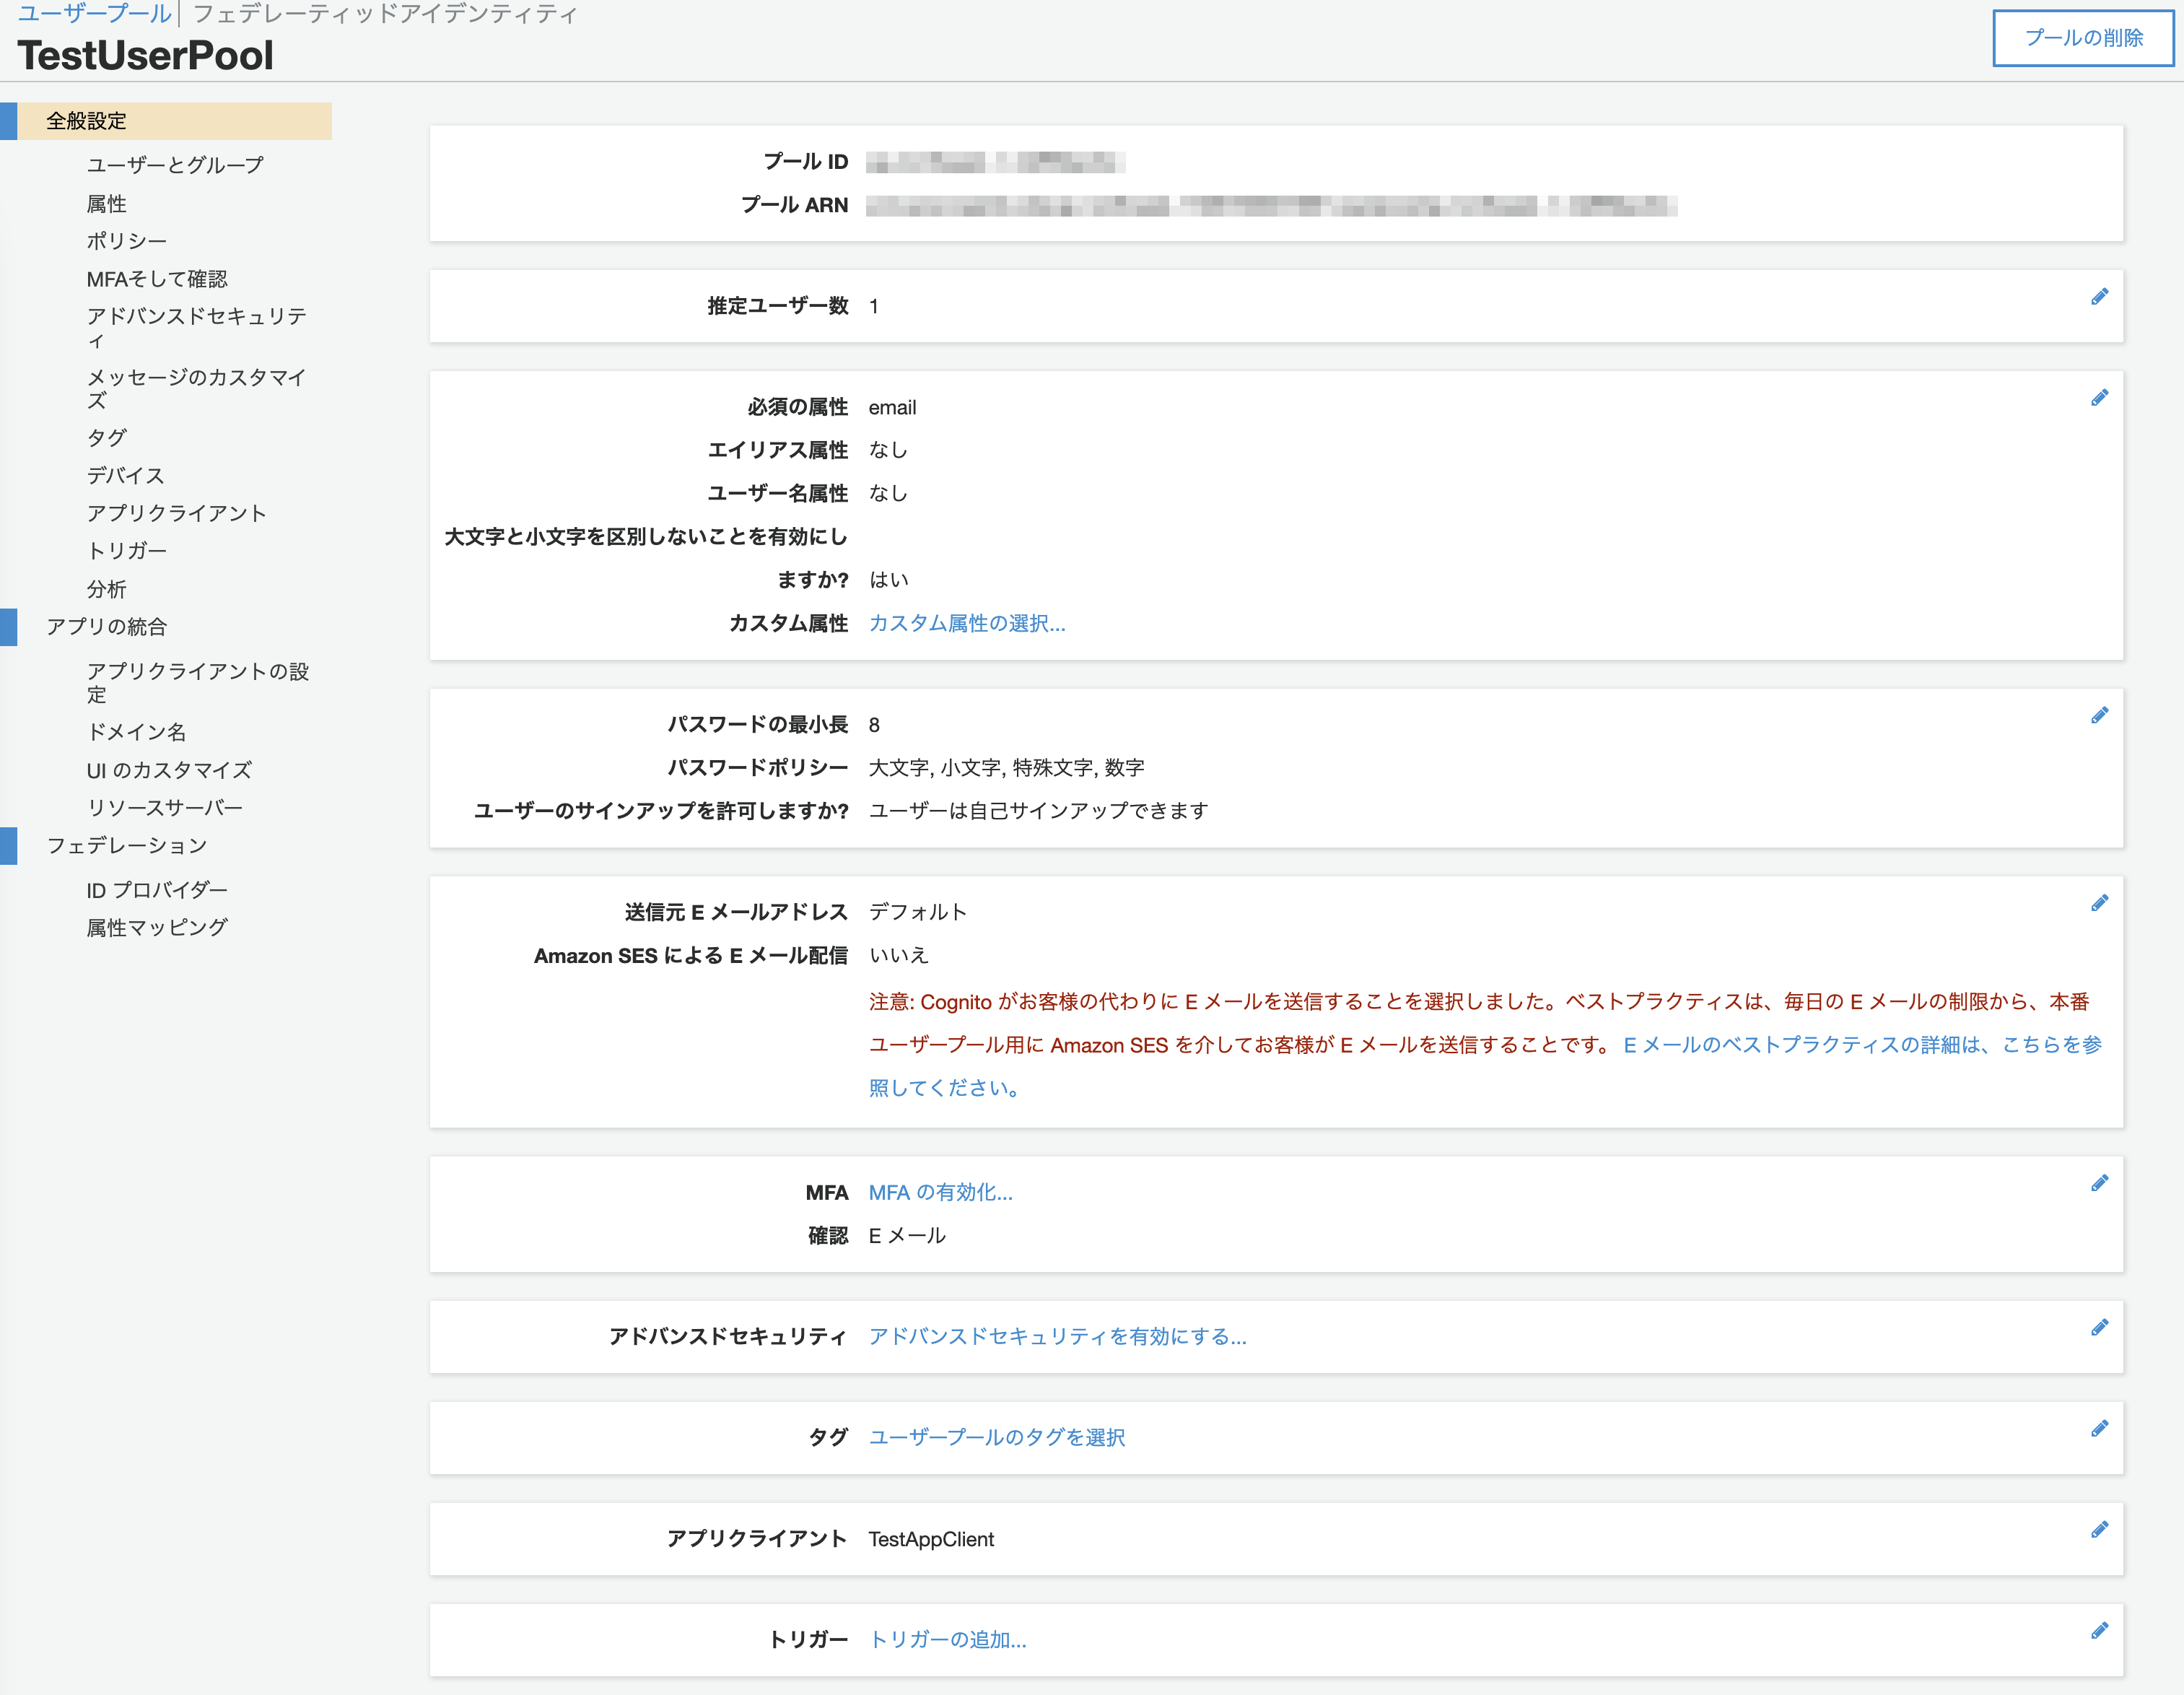
Task: Click the required attribute value email
Action: coord(892,407)
